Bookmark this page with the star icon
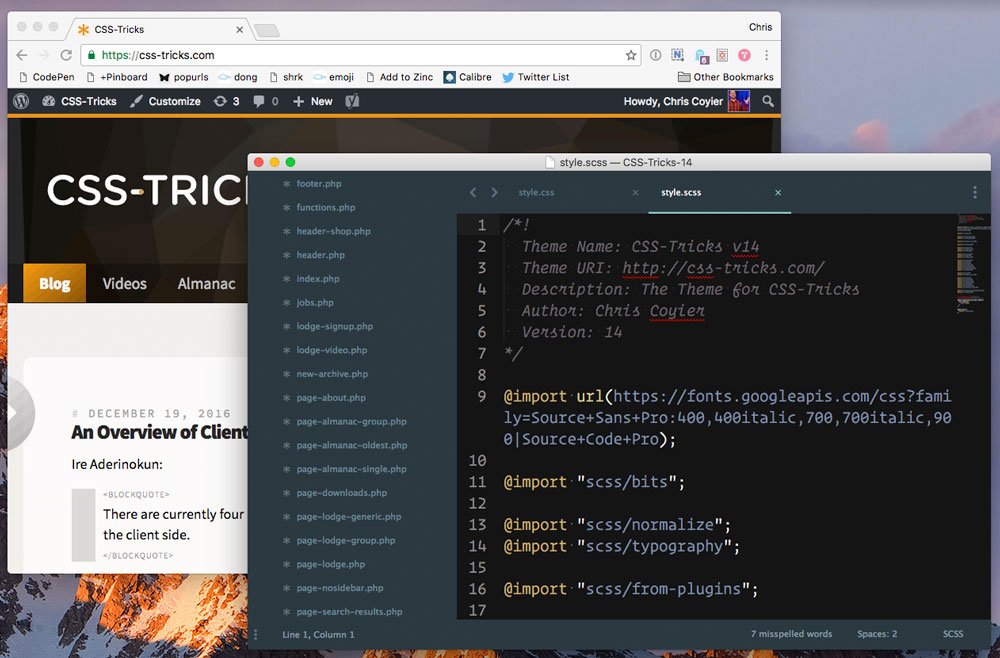The height and width of the screenshot is (658, 1000). (x=631, y=55)
